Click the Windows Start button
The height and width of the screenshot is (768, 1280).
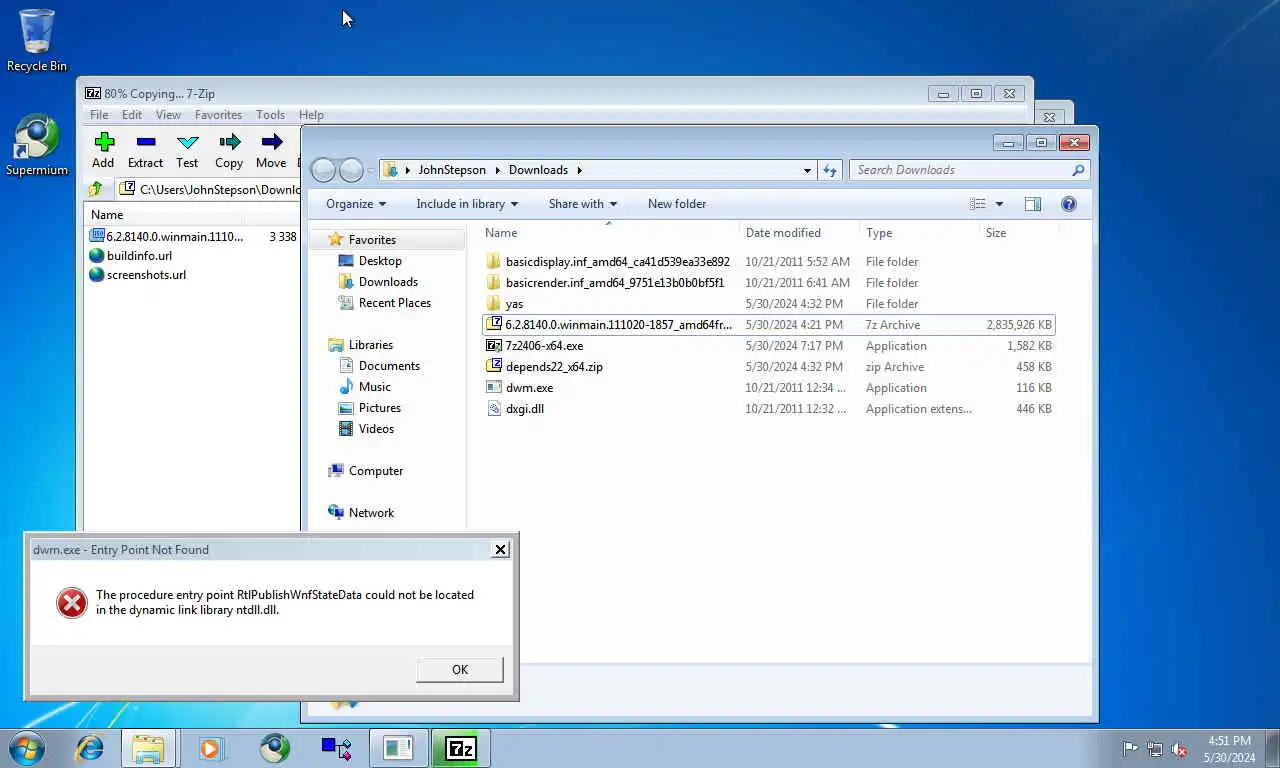pyautogui.click(x=25, y=748)
